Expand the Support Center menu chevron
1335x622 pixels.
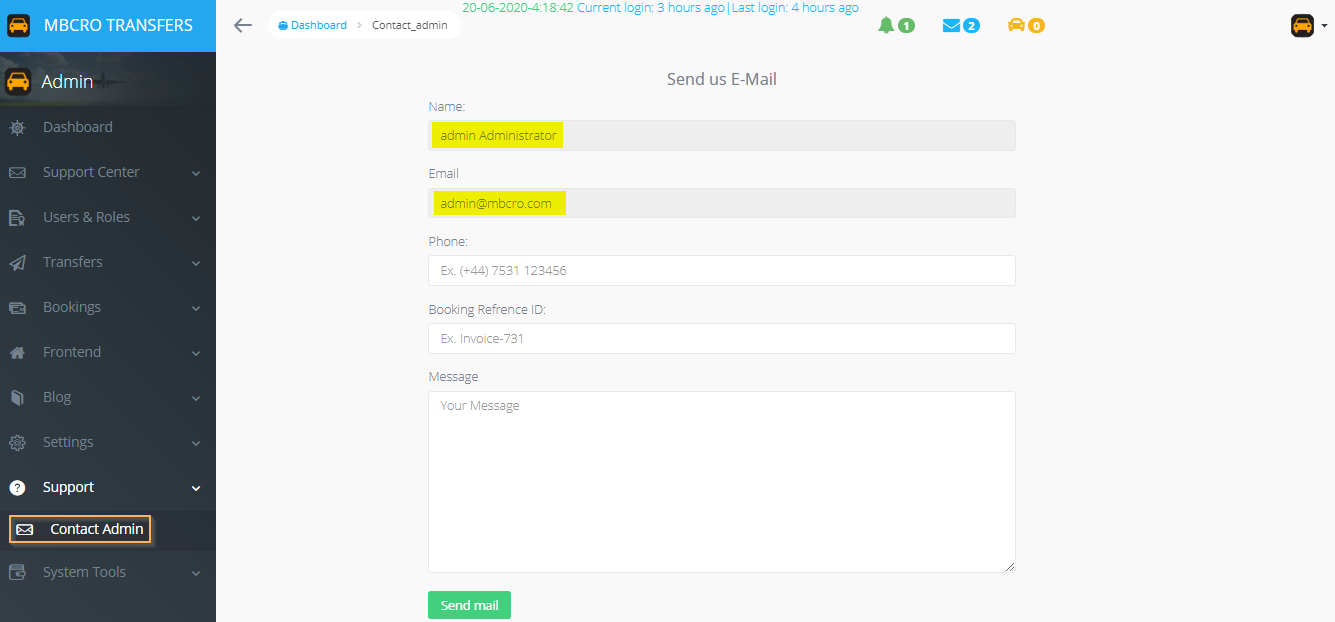196,173
